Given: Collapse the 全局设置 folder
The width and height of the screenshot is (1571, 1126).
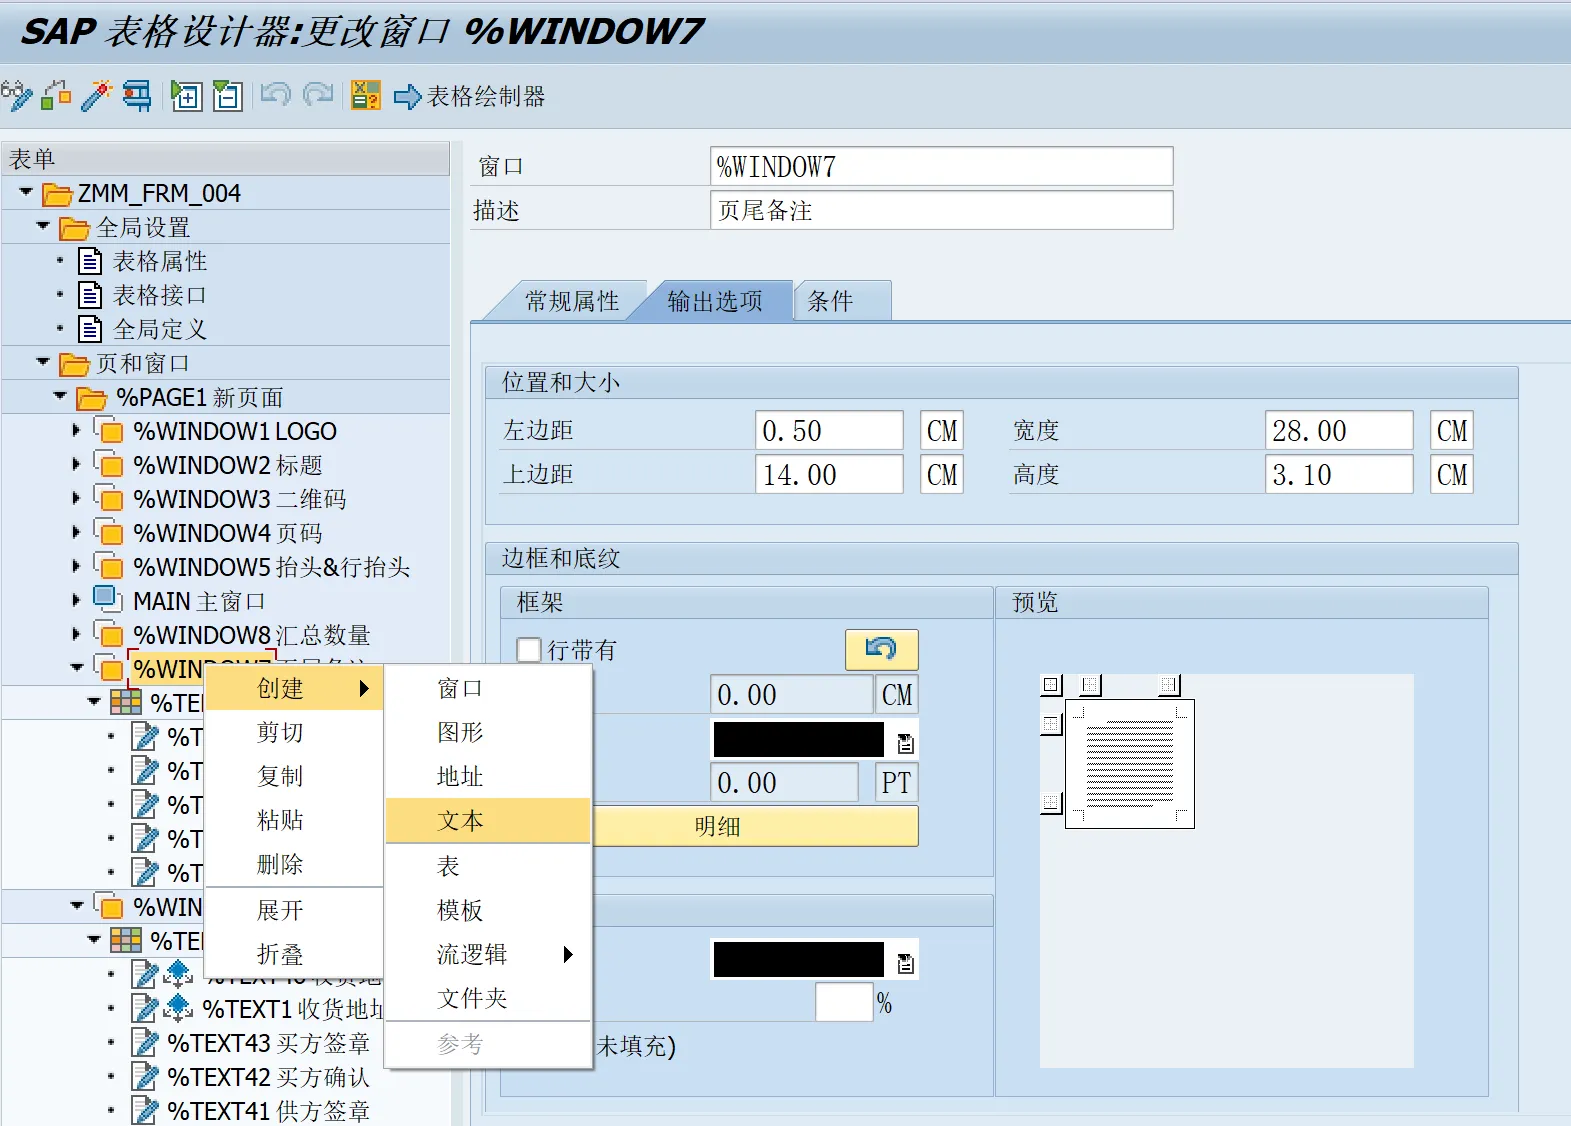Looking at the screenshot, I should pos(43,227).
